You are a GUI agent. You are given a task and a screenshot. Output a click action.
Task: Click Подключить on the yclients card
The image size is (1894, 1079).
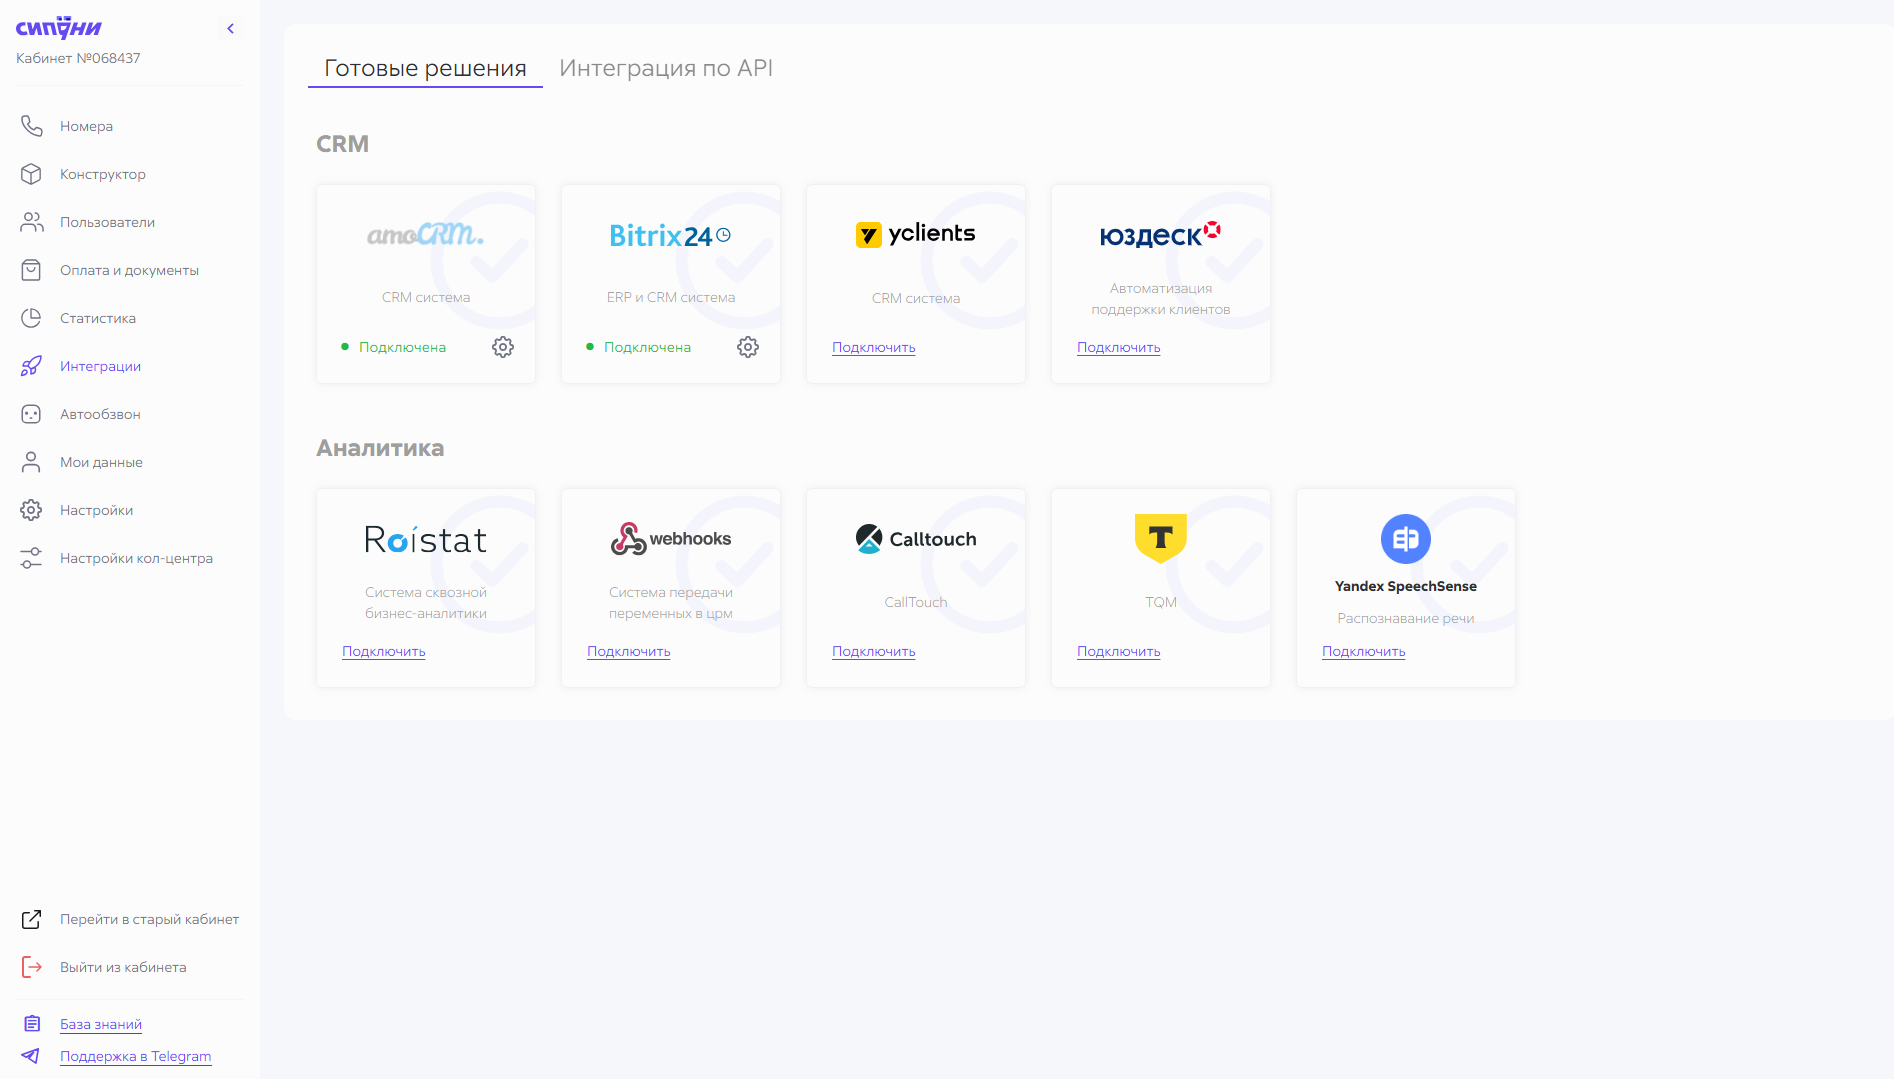coord(874,347)
